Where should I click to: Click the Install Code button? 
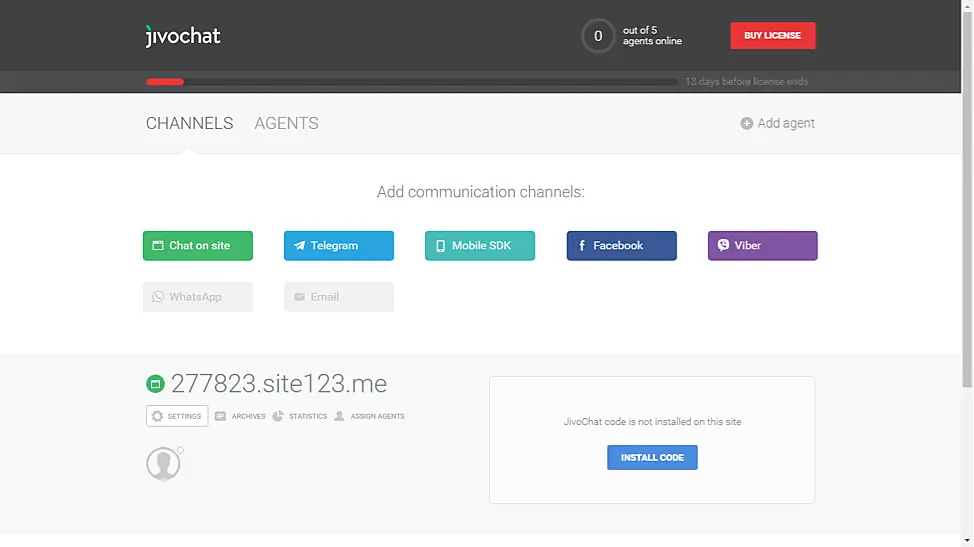[x=652, y=458]
